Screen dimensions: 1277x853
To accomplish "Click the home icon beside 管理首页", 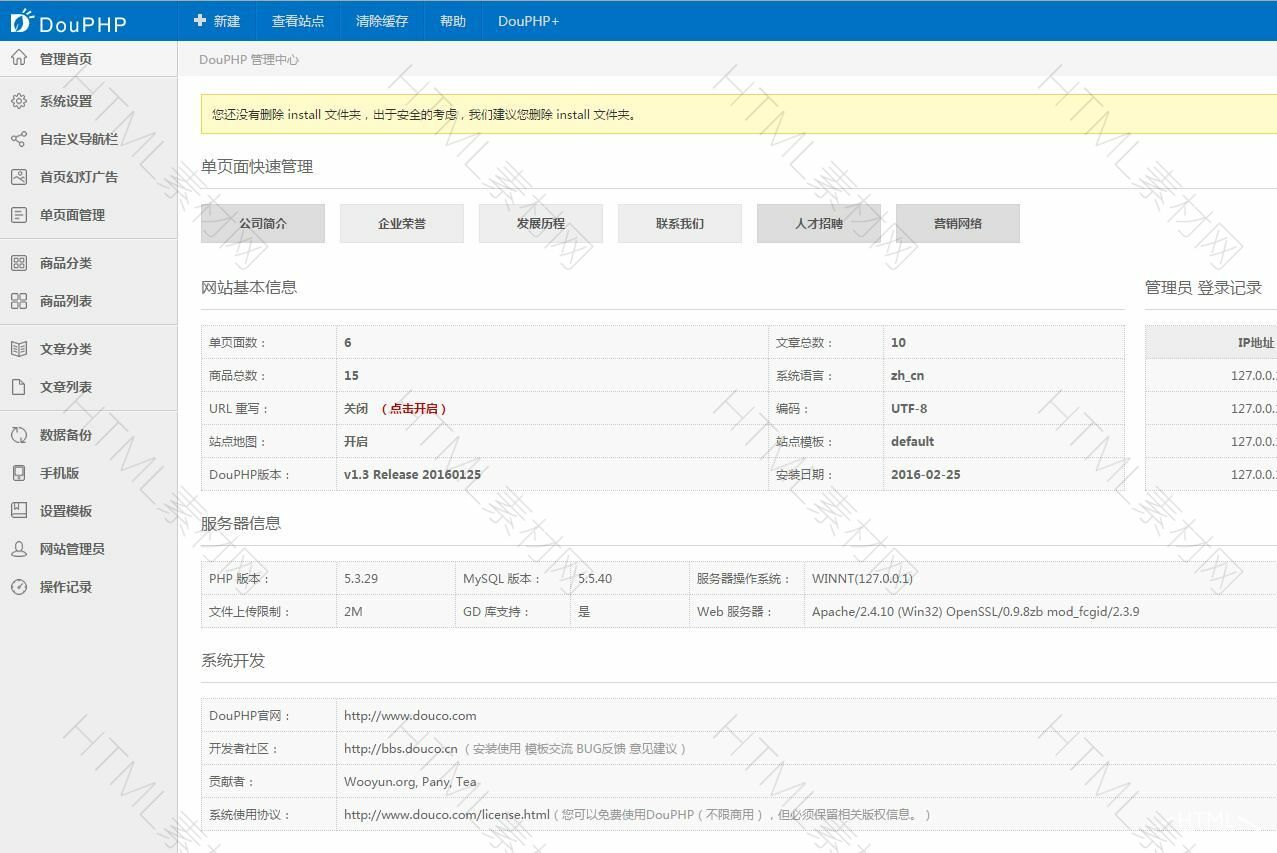I will [18, 58].
